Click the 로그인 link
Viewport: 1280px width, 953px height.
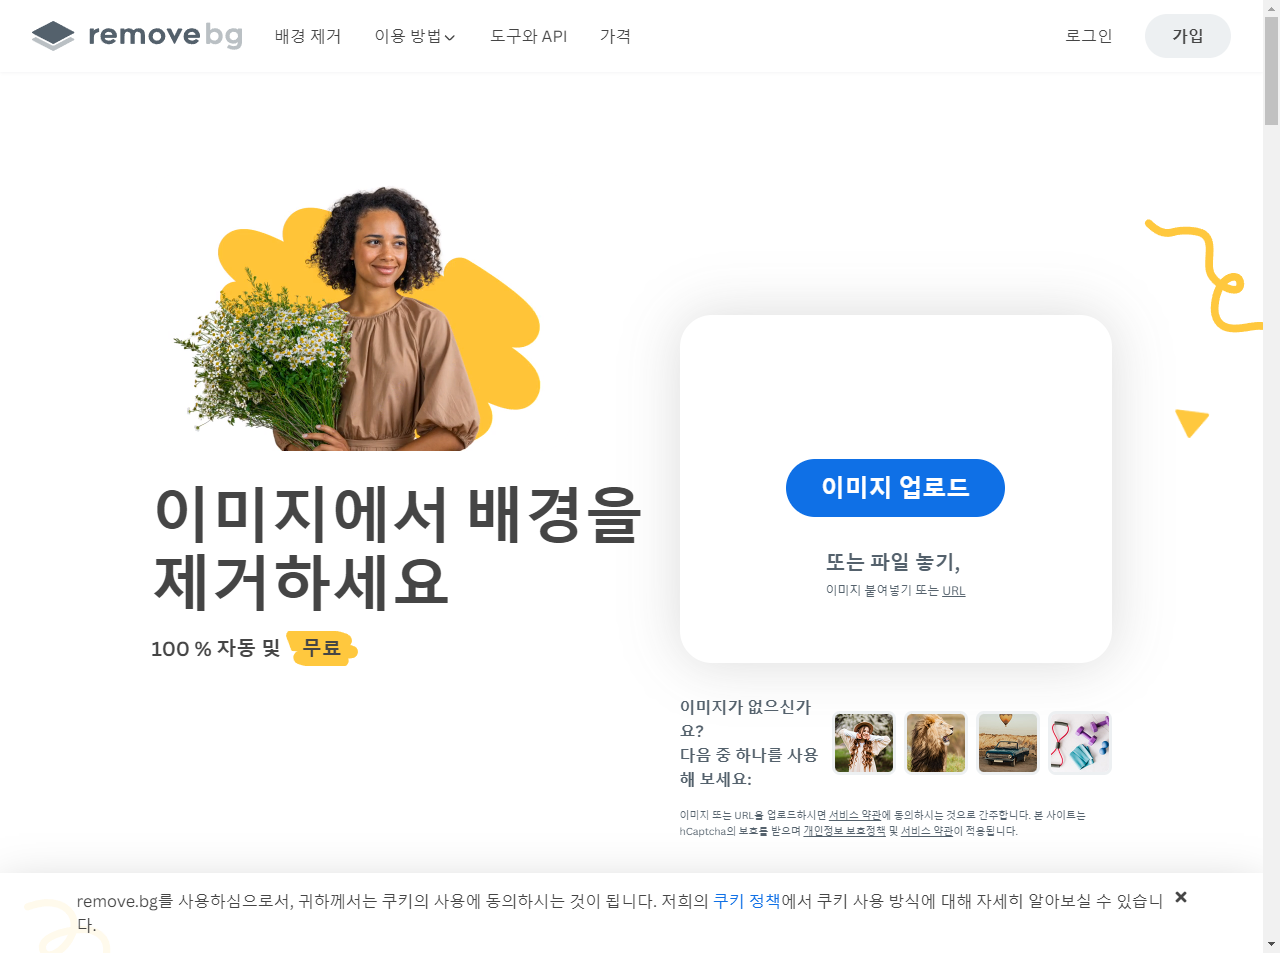coord(1089,36)
